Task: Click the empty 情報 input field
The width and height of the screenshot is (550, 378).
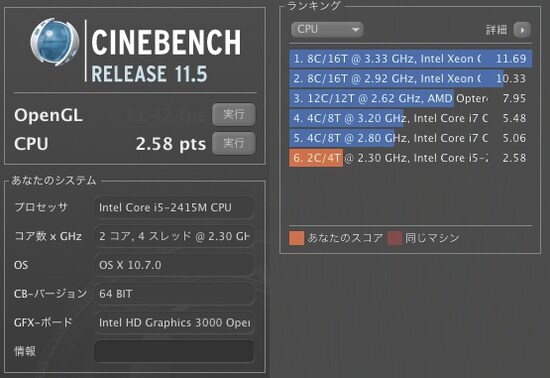Action: pyautogui.click(x=174, y=351)
